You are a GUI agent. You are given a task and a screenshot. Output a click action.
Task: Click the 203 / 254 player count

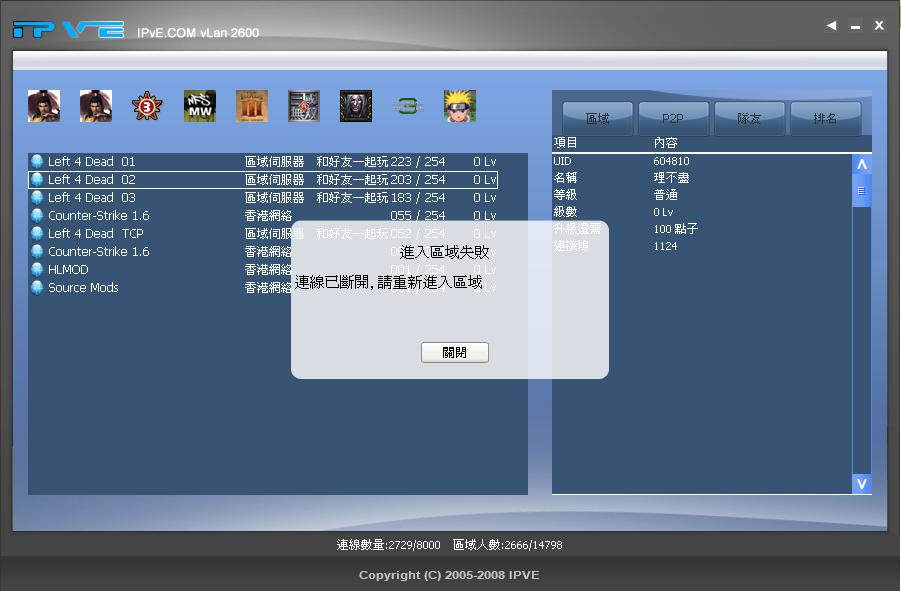(x=418, y=179)
